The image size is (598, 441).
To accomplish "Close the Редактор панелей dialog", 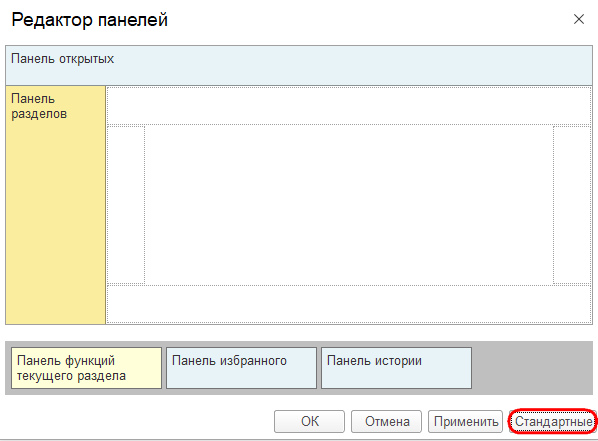I will pyautogui.click(x=579, y=19).
